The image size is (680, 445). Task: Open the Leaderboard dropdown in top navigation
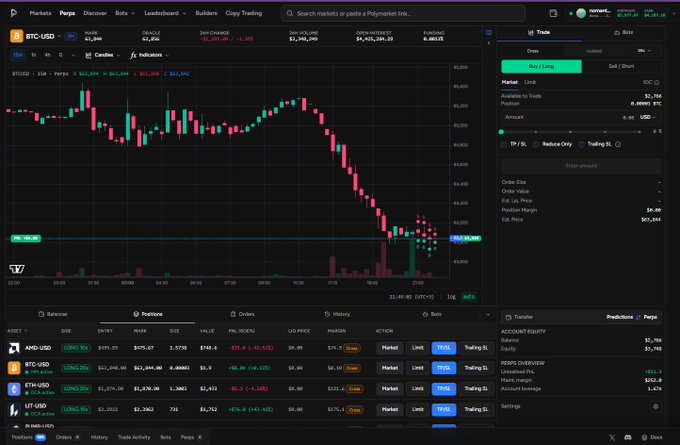[165, 13]
